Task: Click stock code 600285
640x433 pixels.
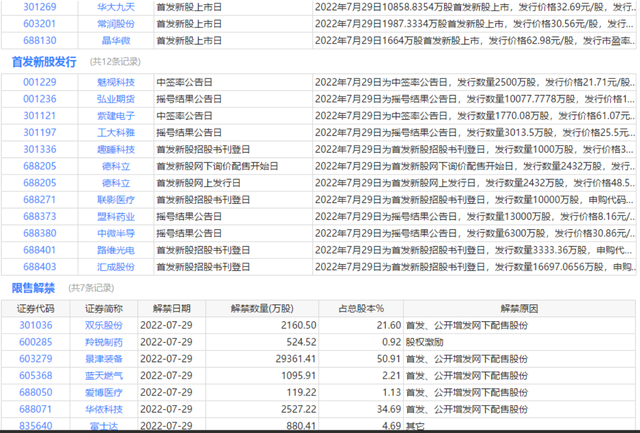Action: tap(36, 342)
